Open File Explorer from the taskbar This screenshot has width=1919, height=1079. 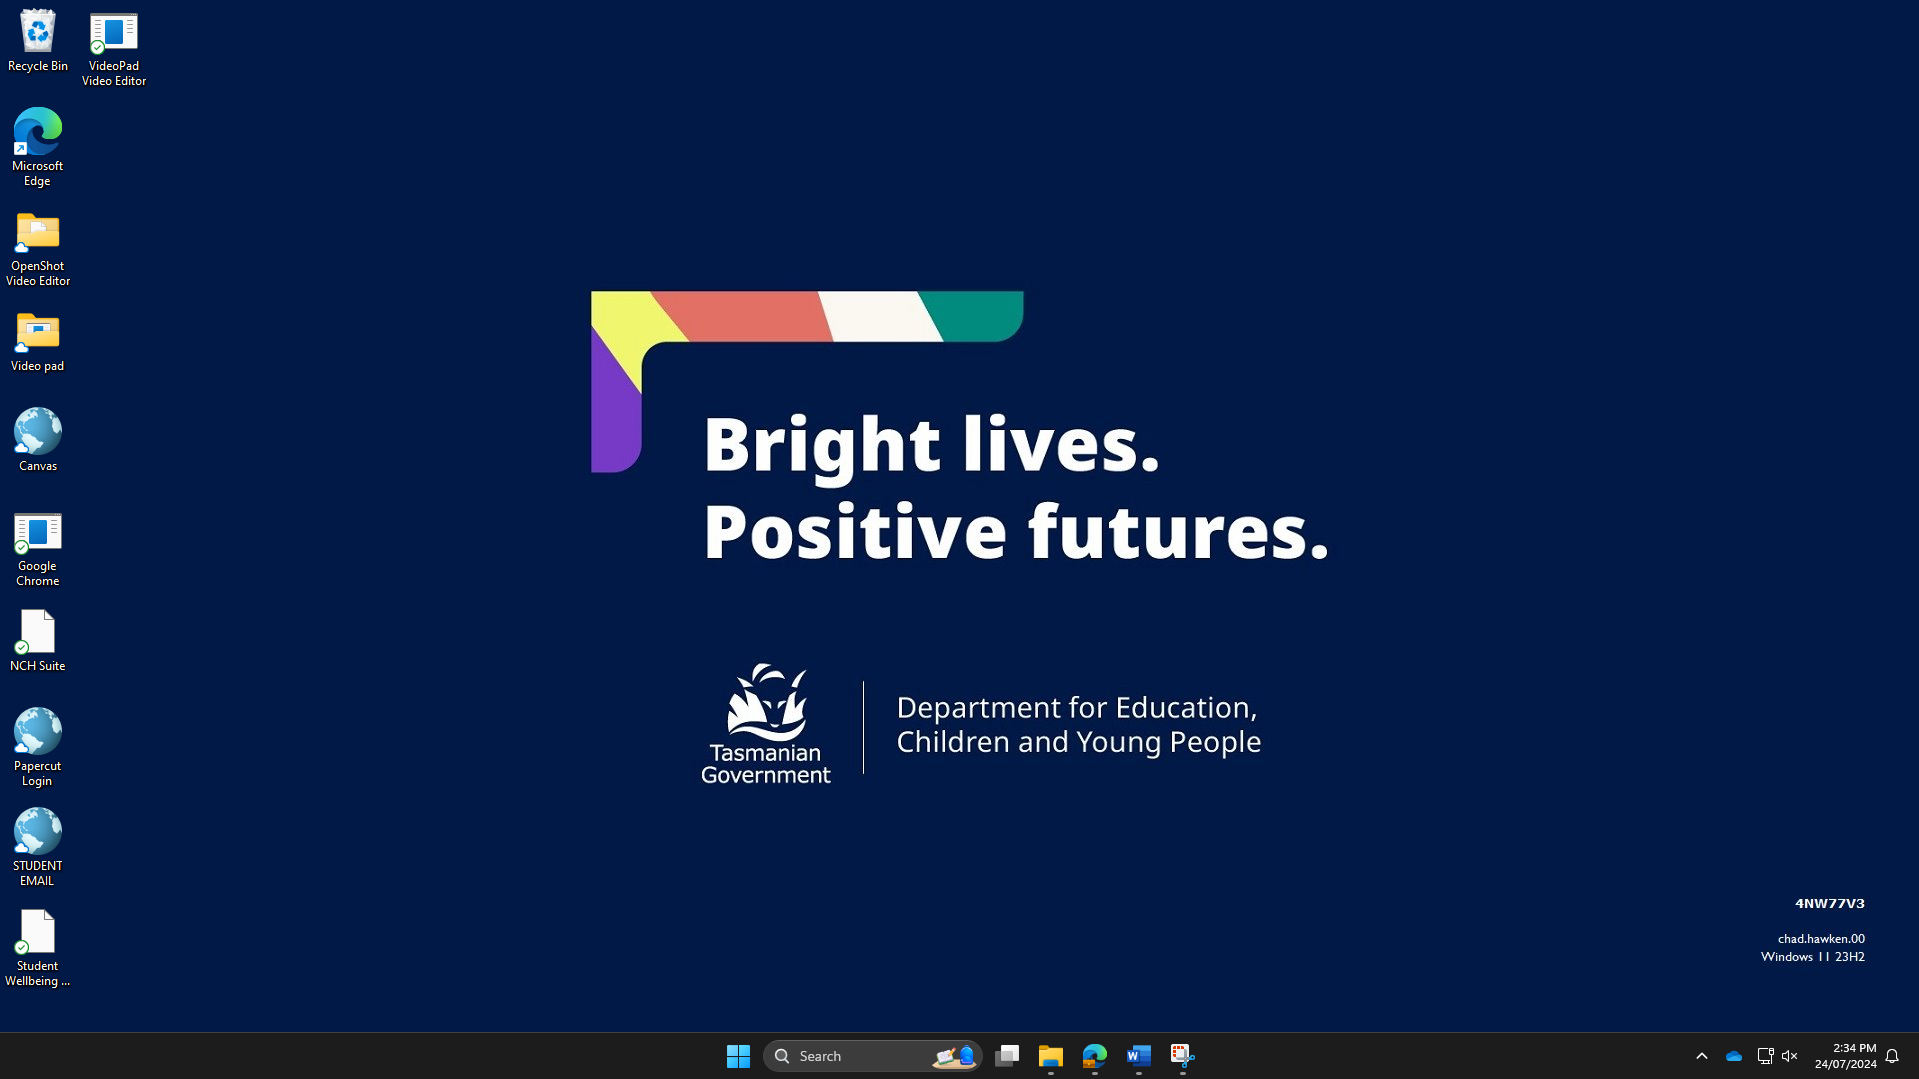1051,1056
